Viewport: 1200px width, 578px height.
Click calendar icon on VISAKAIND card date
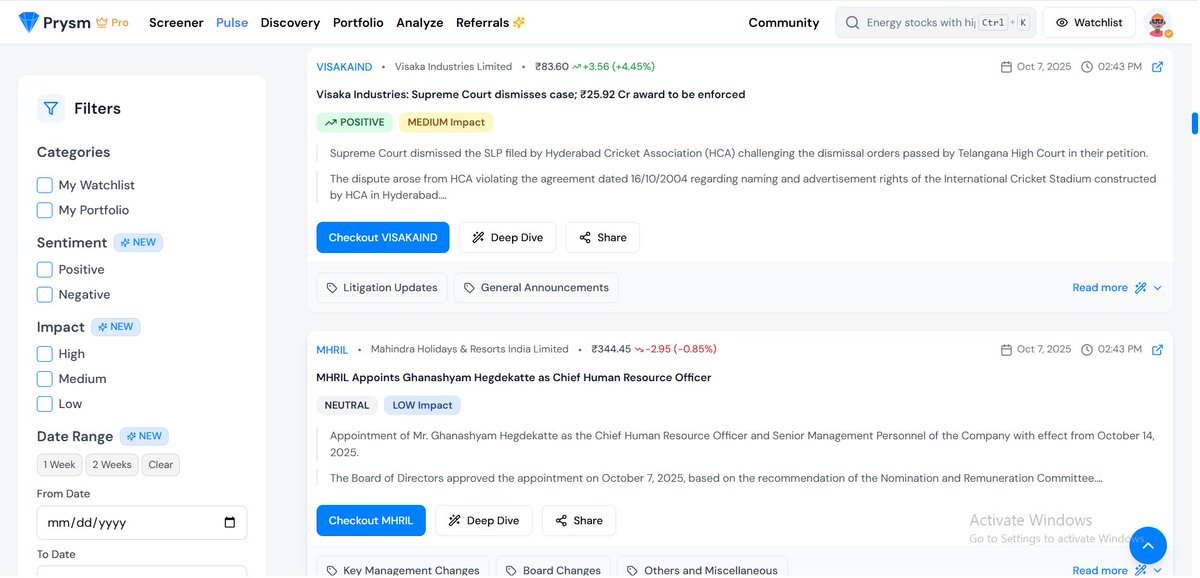tap(1006, 67)
